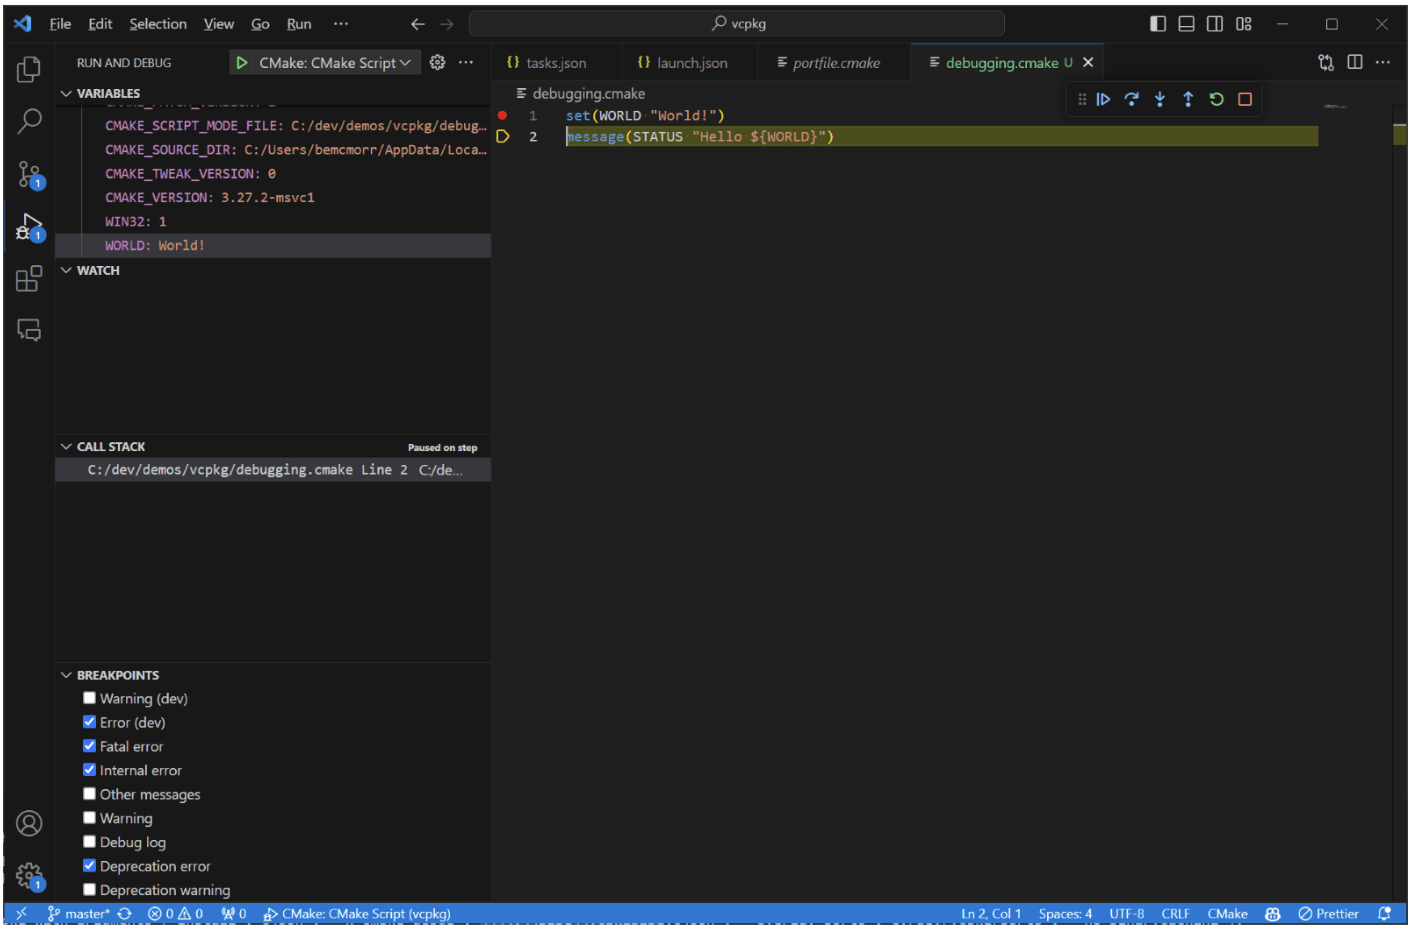Viewport: 1414px width, 931px height.
Task: Open the Run menu
Action: click(x=298, y=23)
